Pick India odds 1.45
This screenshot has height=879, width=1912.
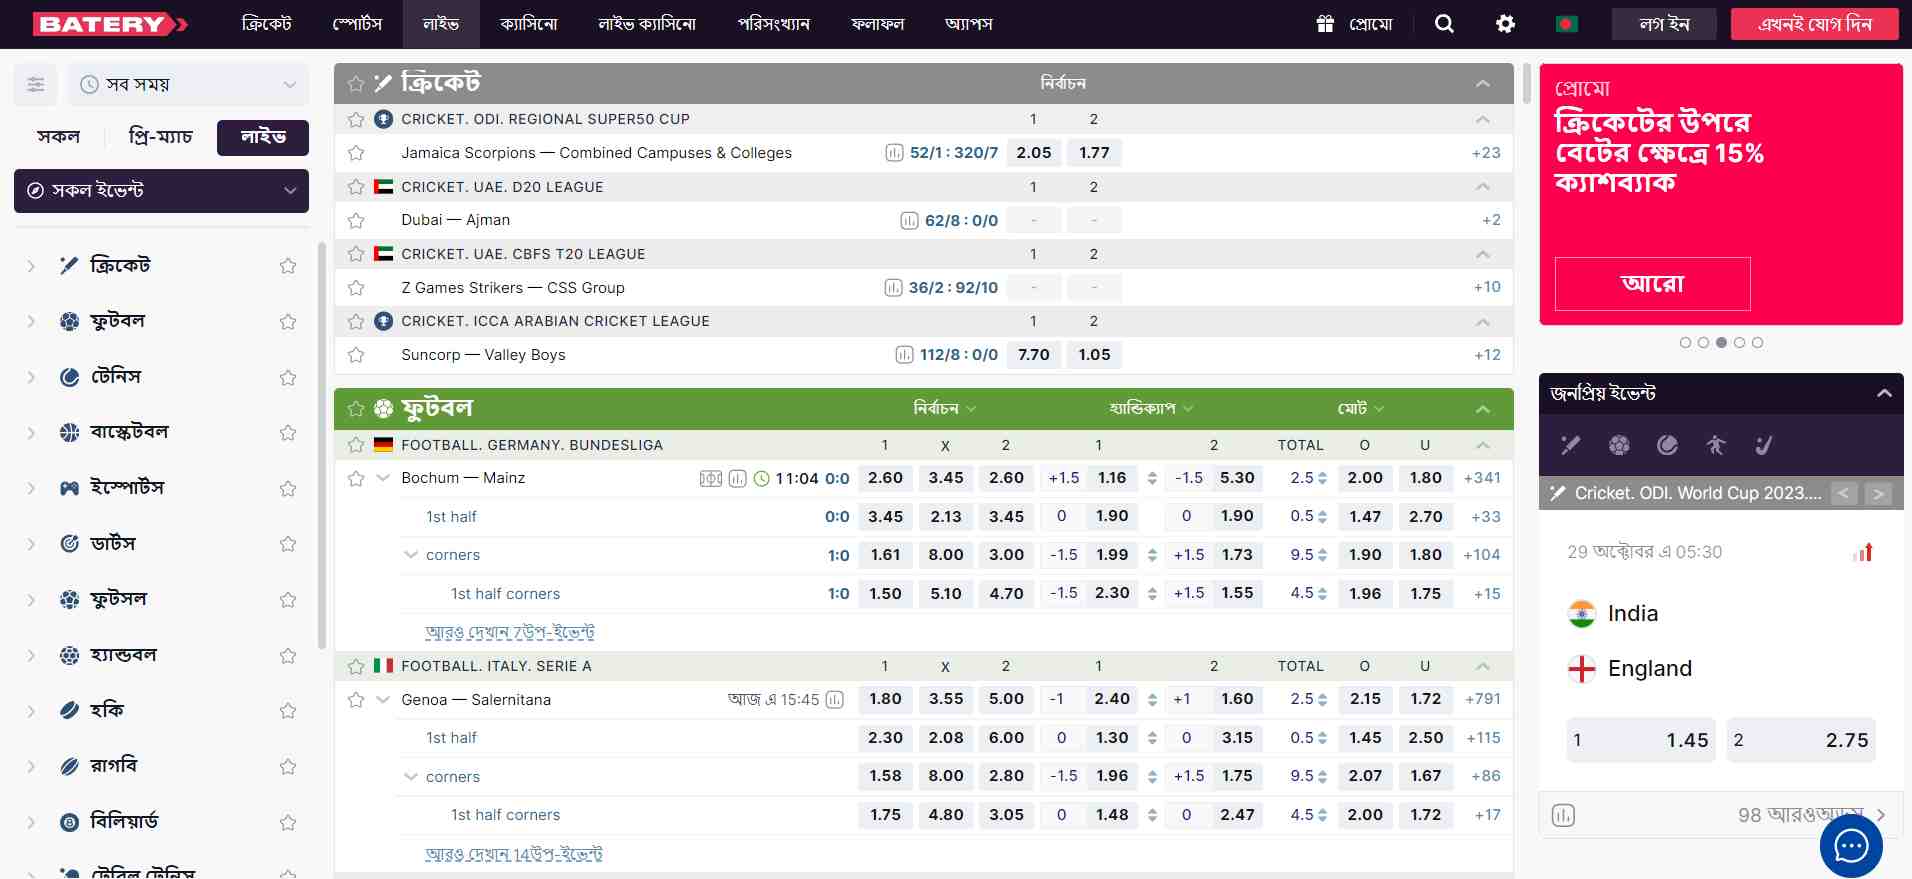tap(1641, 741)
